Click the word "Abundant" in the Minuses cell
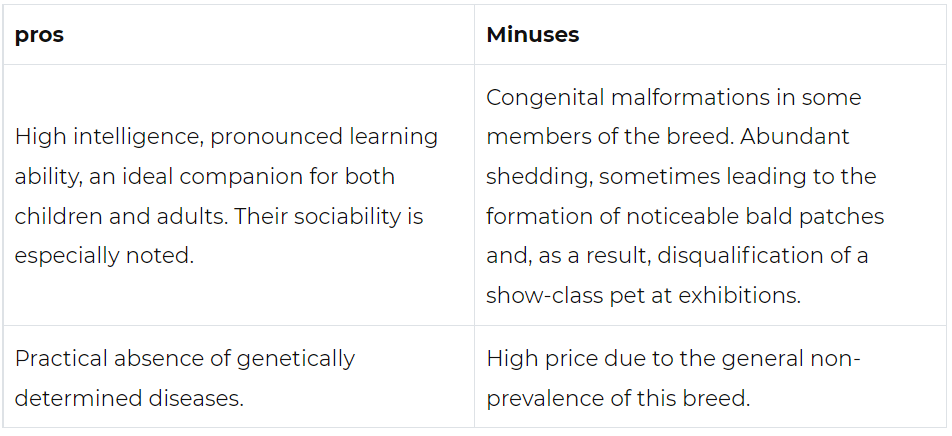The height and width of the screenshot is (436, 952). click(x=794, y=137)
